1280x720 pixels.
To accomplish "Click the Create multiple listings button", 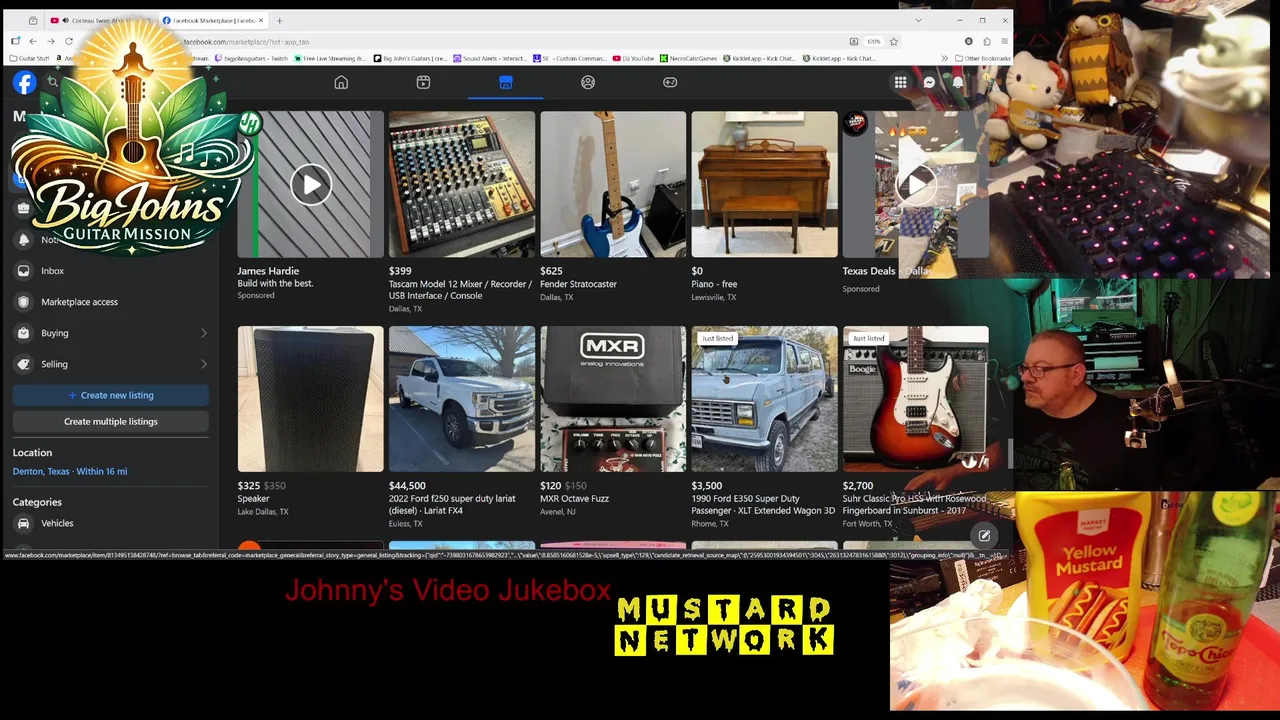I will 111,421.
